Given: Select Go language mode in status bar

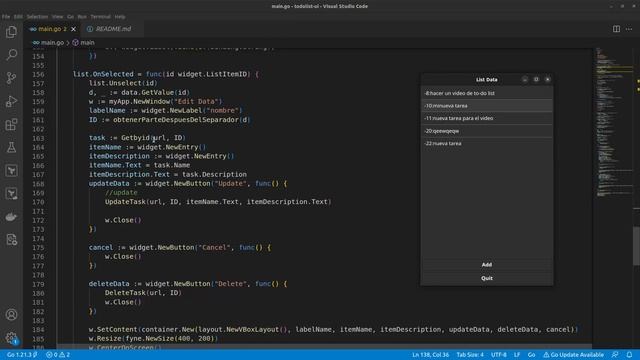Looking at the screenshot, I should tap(531, 355).
